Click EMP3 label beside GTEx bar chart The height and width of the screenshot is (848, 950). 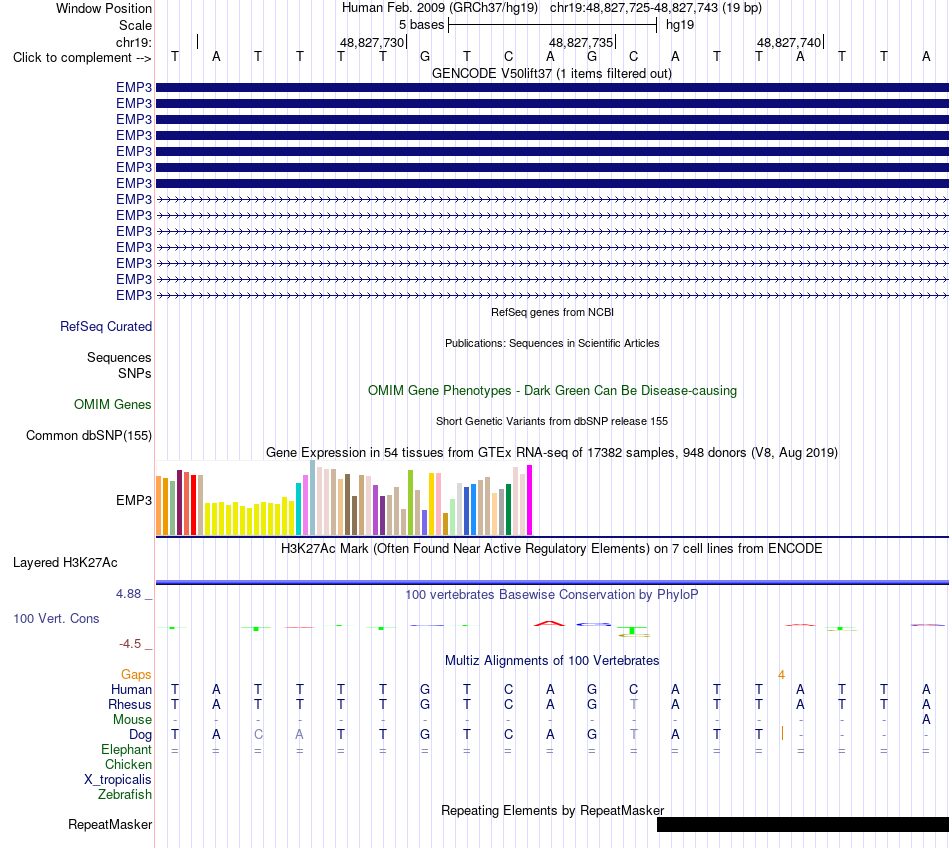[x=134, y=500]
